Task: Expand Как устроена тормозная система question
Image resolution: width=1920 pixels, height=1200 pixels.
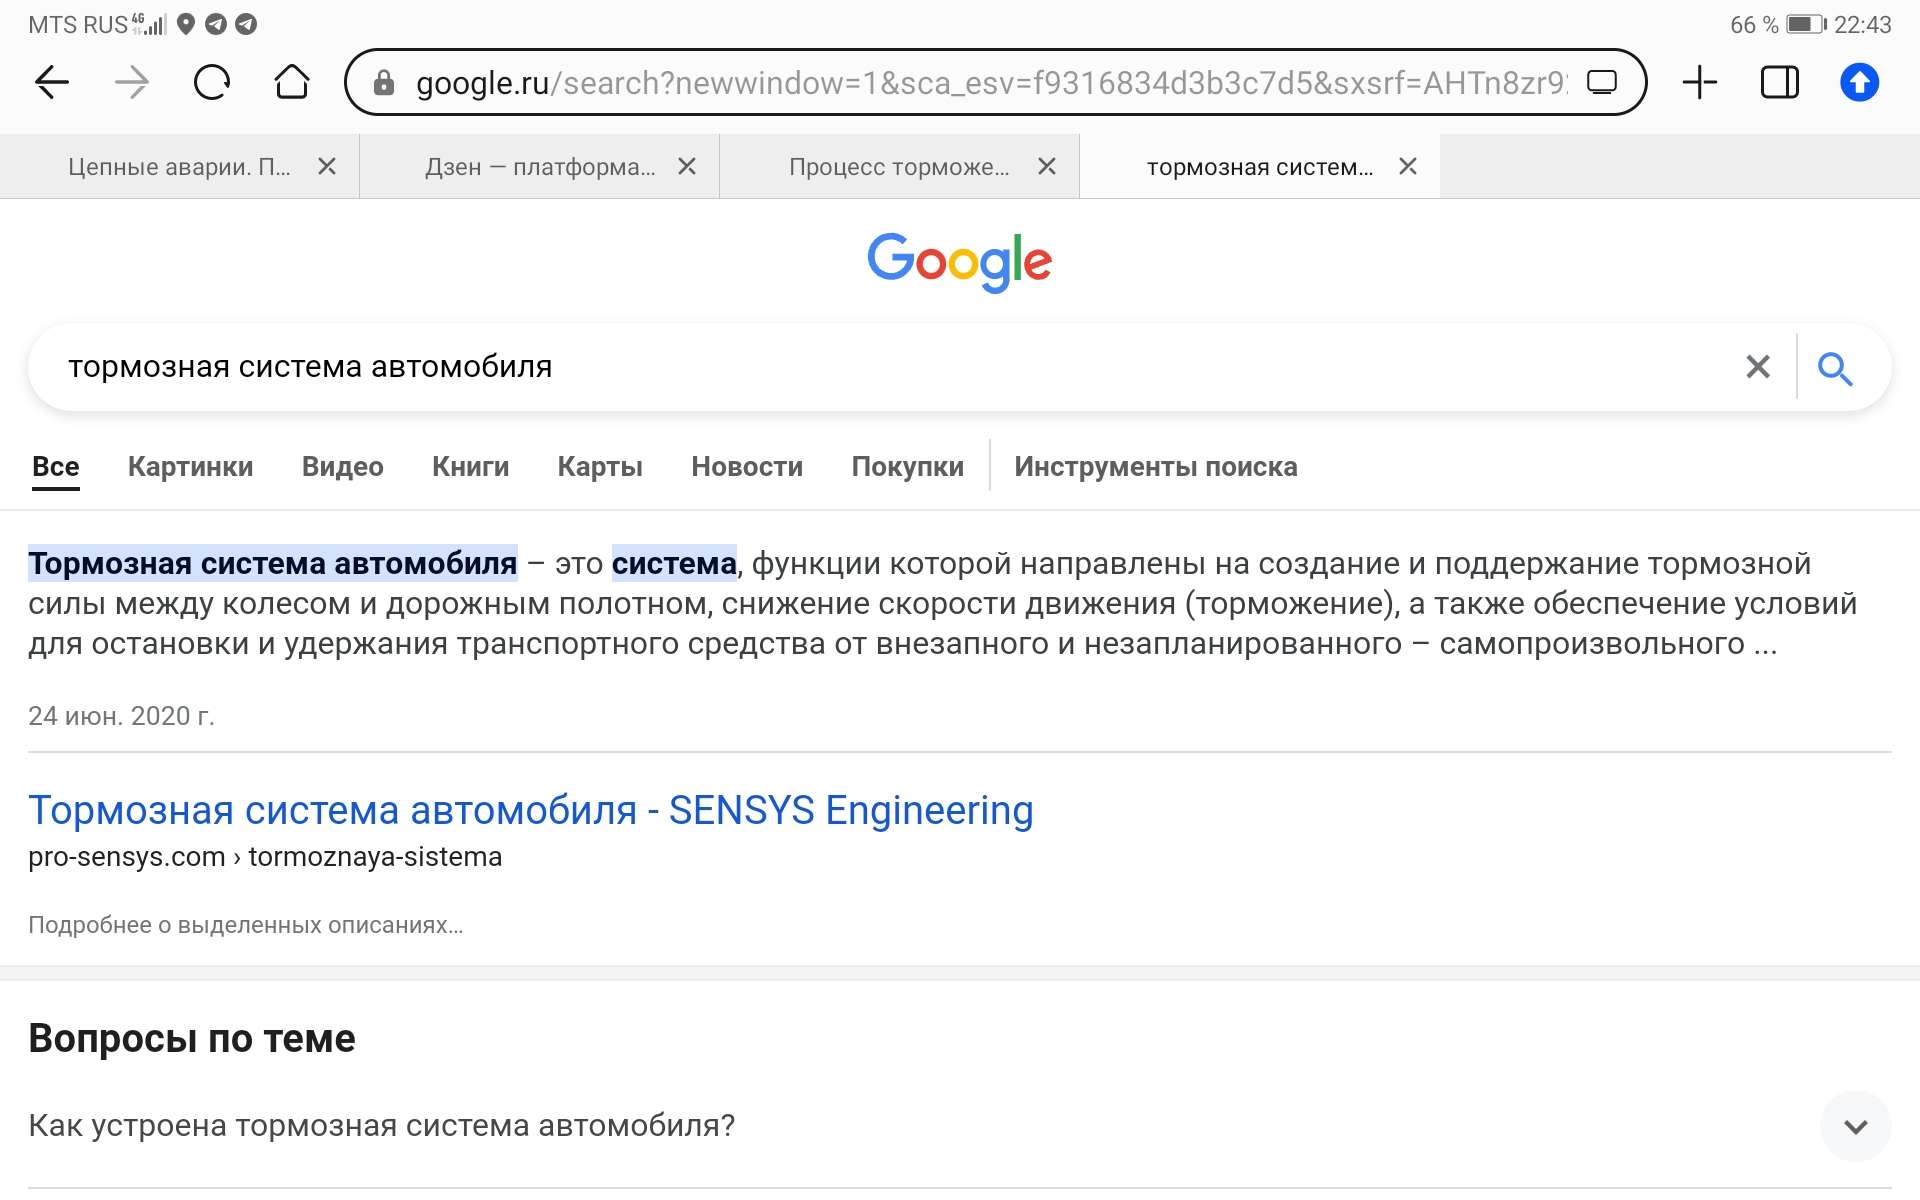Action: (x=1855, y=1127)
